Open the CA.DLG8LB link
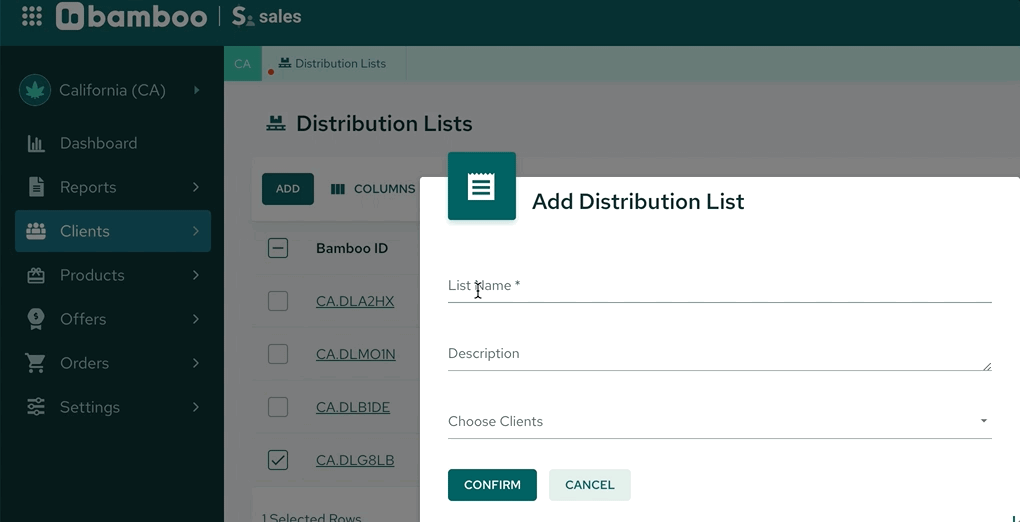This screenshot has width=1020, height=522. [355, 460]
